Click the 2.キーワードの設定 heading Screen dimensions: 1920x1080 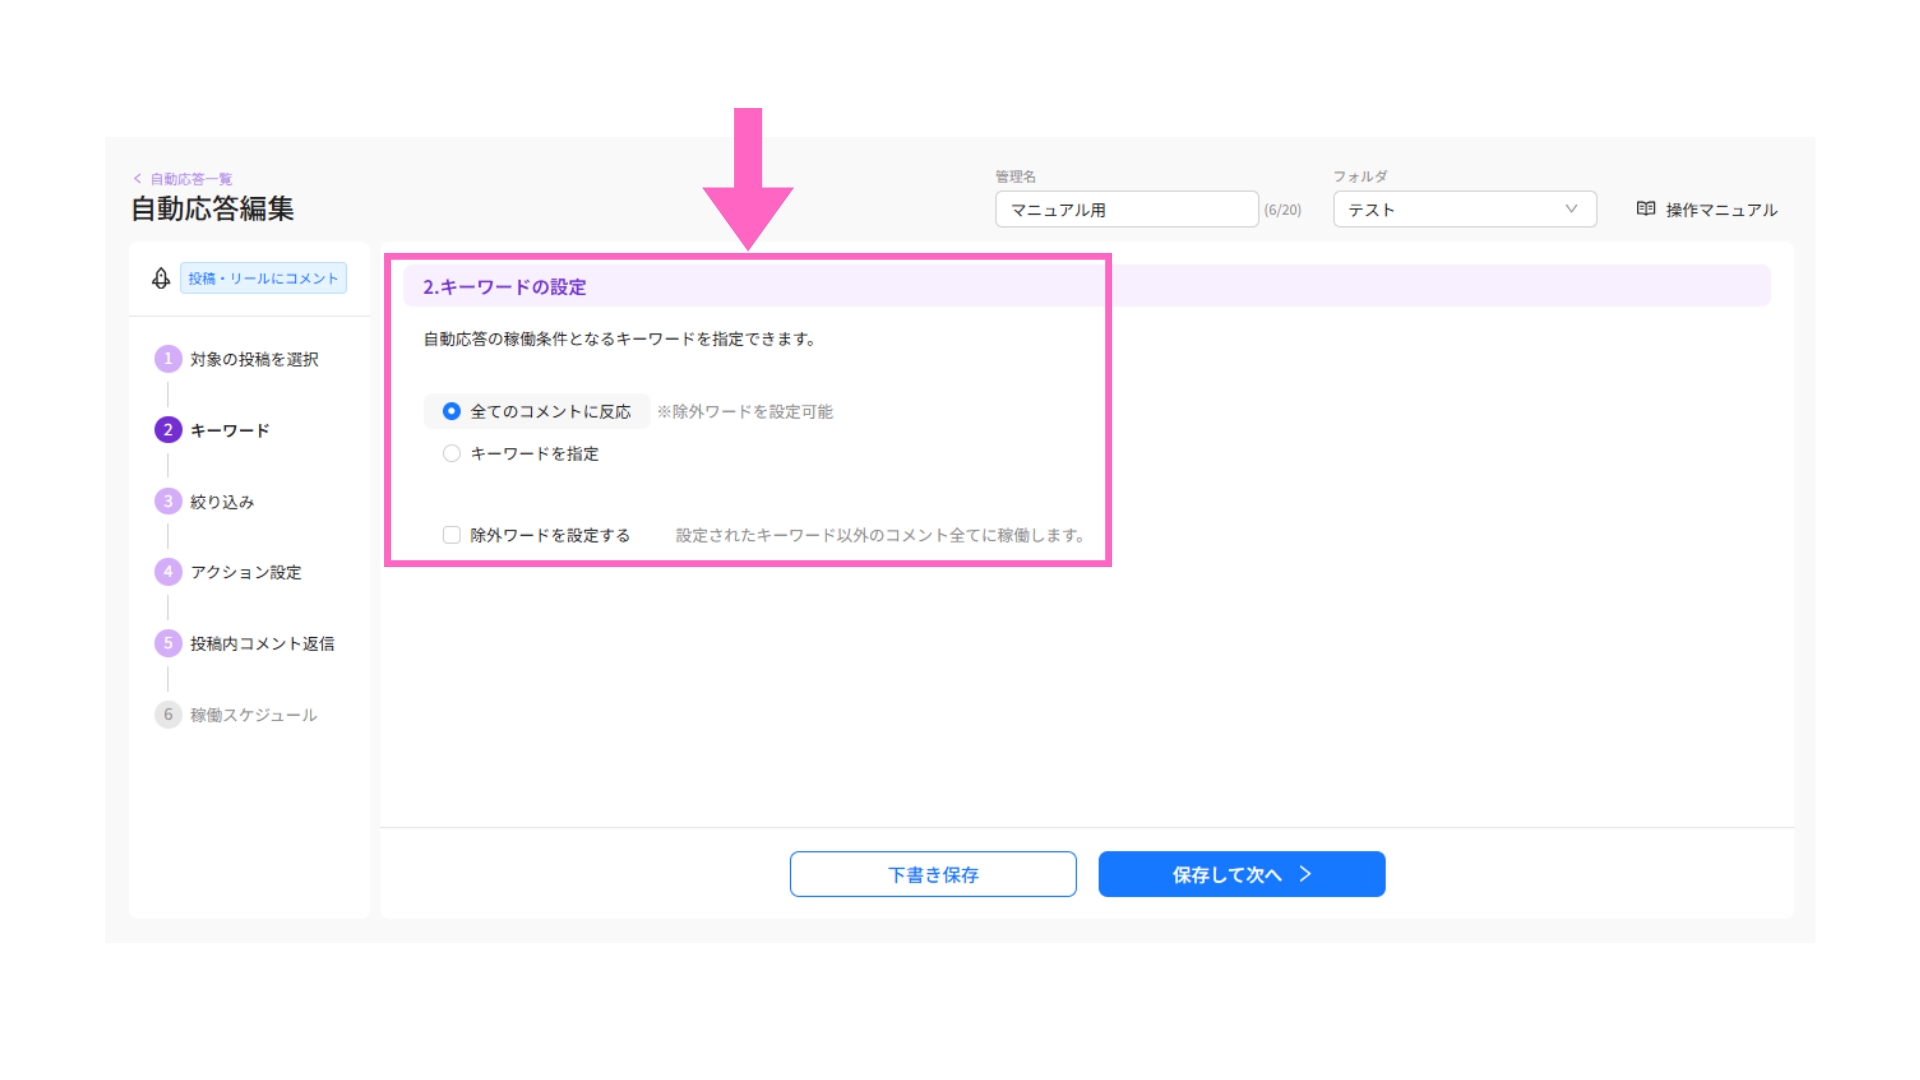(x=505, y=287)
